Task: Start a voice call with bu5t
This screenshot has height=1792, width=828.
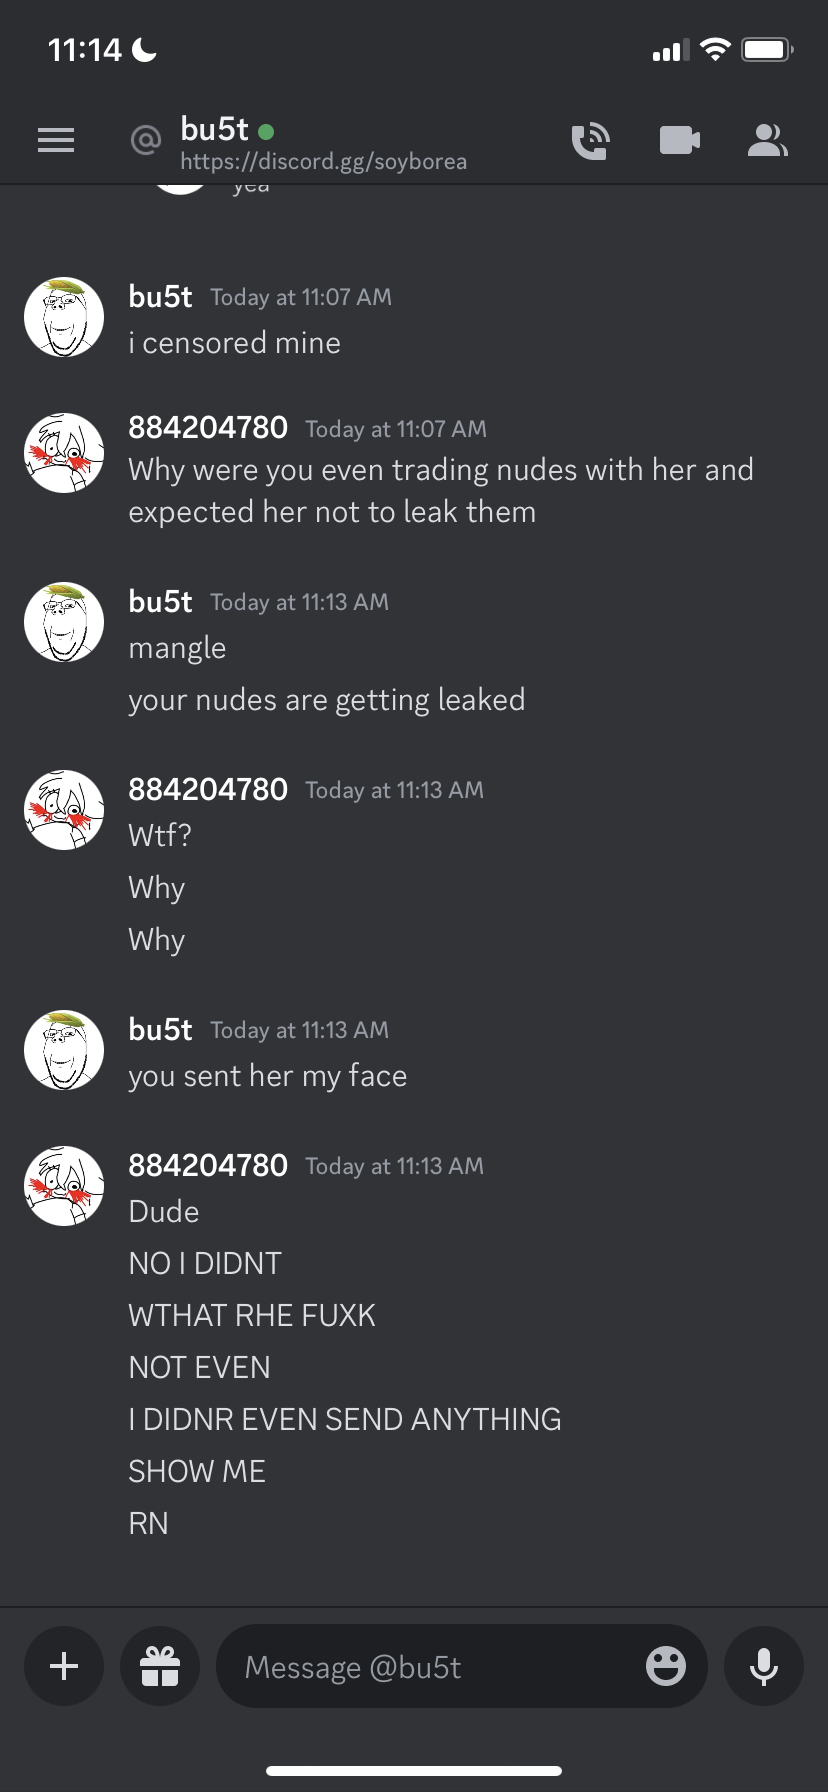Action: [590, 141]
